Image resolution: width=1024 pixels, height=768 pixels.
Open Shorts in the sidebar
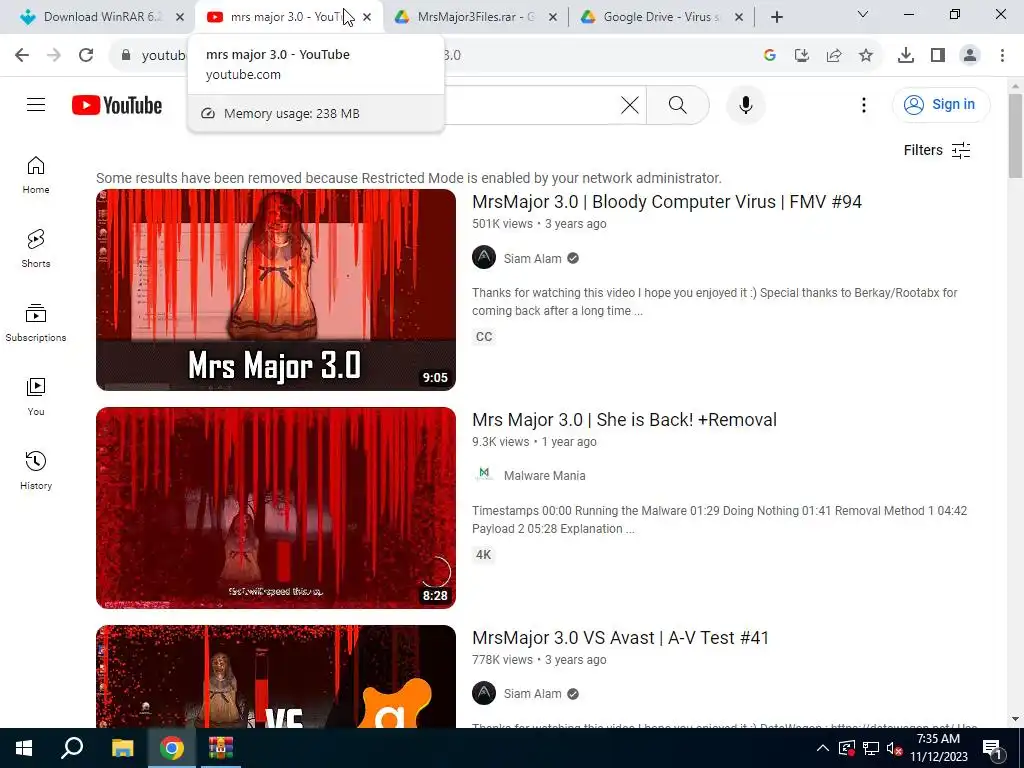36,249
